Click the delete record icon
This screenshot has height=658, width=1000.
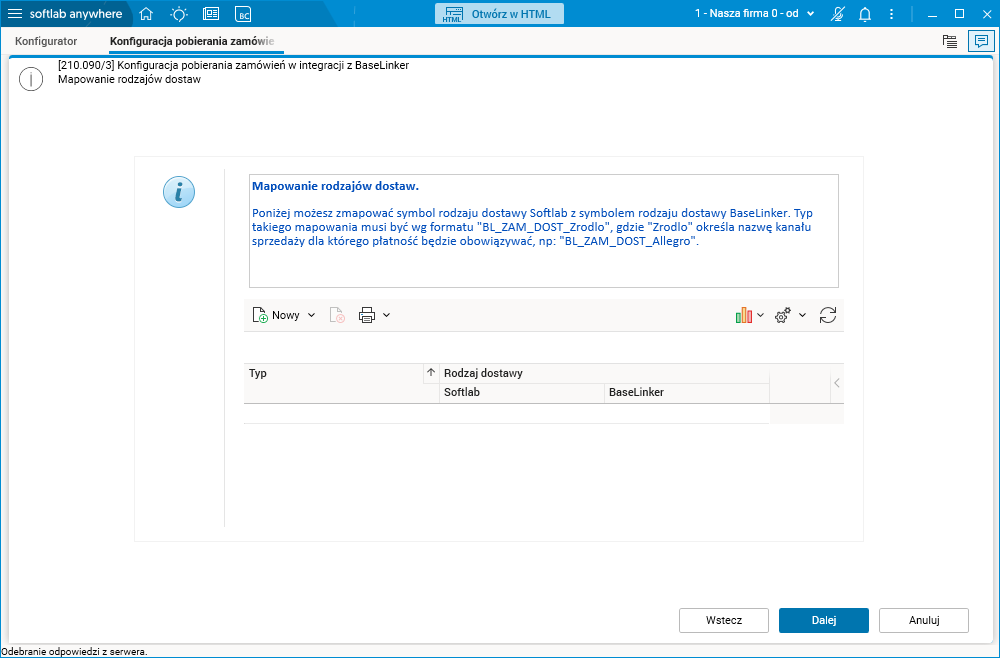pos(337,315)
